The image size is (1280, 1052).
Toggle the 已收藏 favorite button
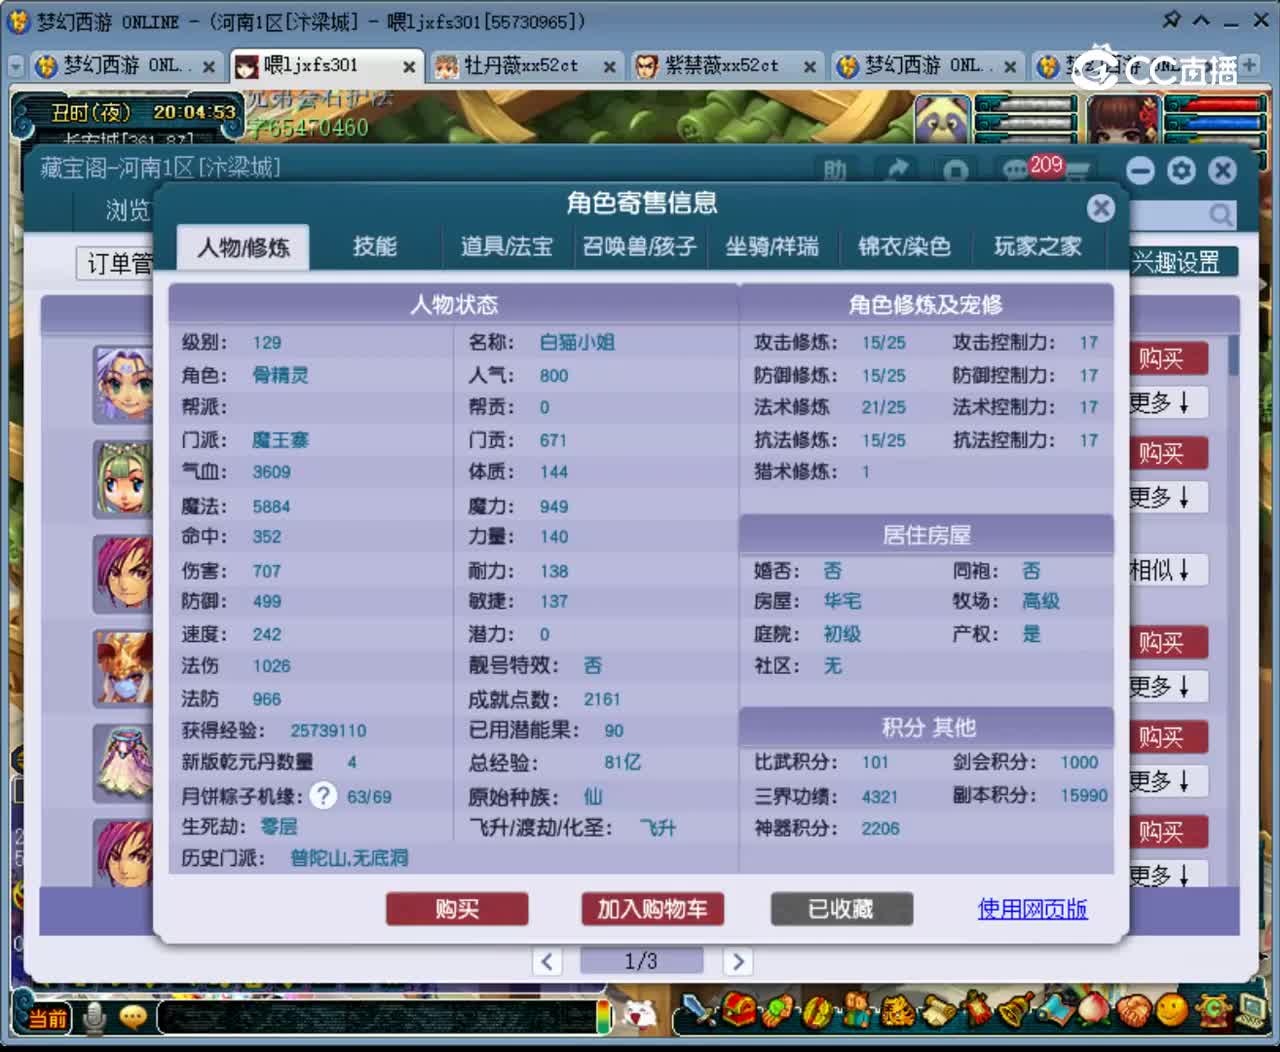pos(841,909)
